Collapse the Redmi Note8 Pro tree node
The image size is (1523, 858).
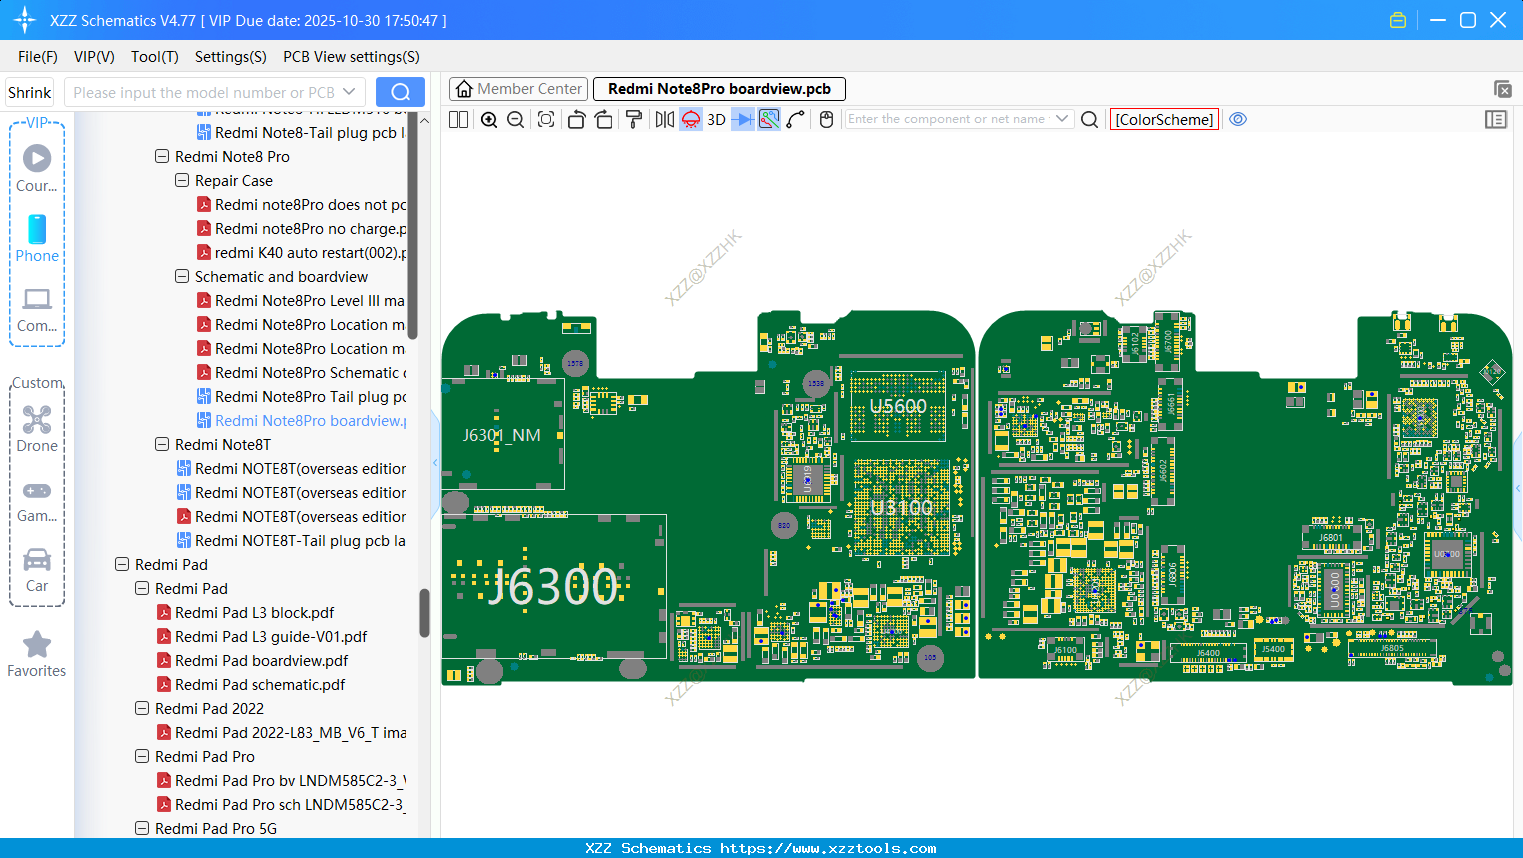[x=162, y=157]
